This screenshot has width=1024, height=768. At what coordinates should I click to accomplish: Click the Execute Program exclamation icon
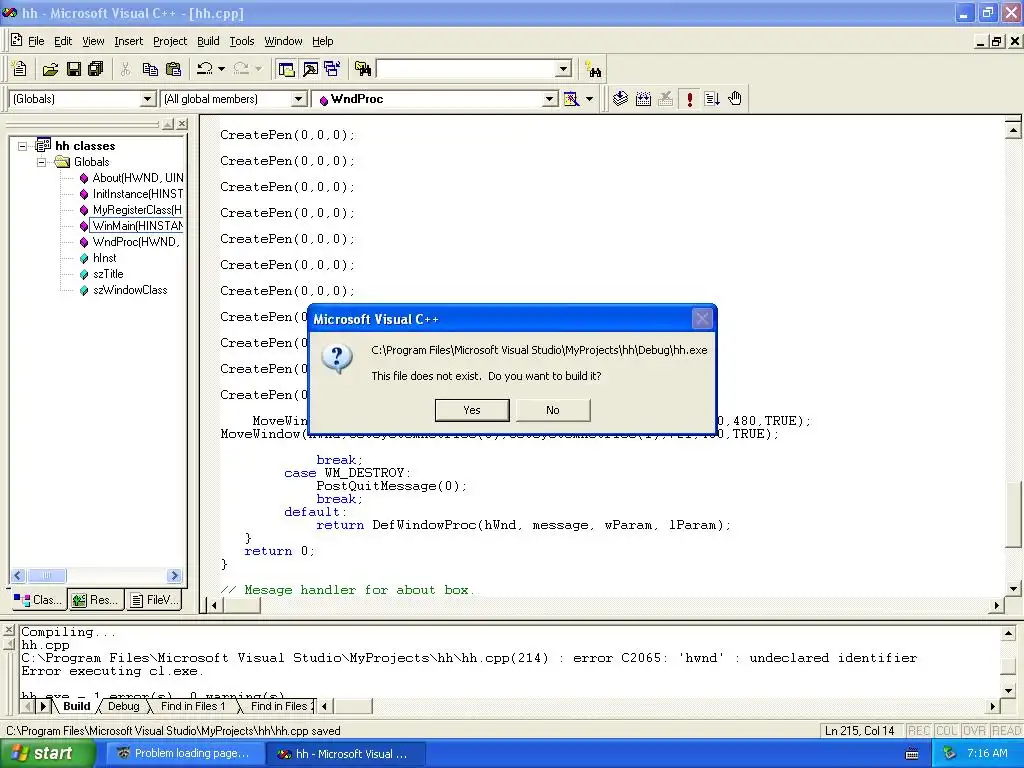(689, 99)
